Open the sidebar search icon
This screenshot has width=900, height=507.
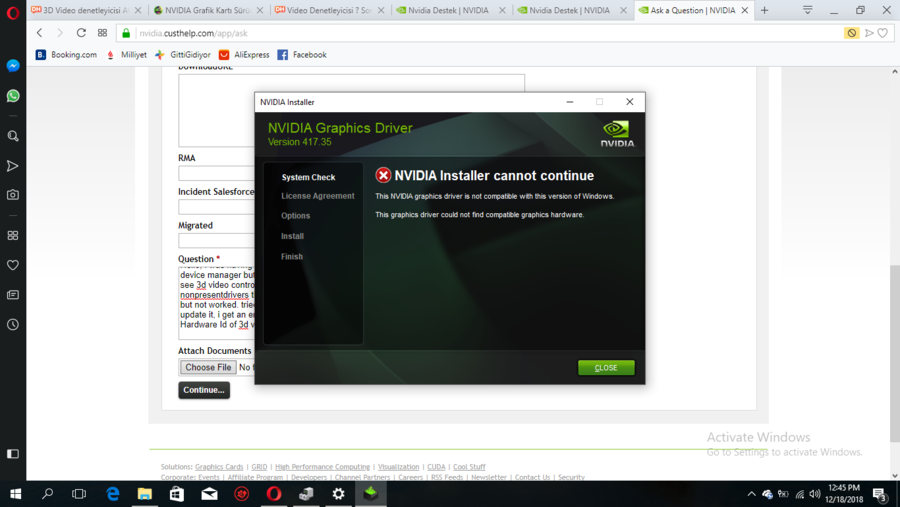[x=13, y=136]
